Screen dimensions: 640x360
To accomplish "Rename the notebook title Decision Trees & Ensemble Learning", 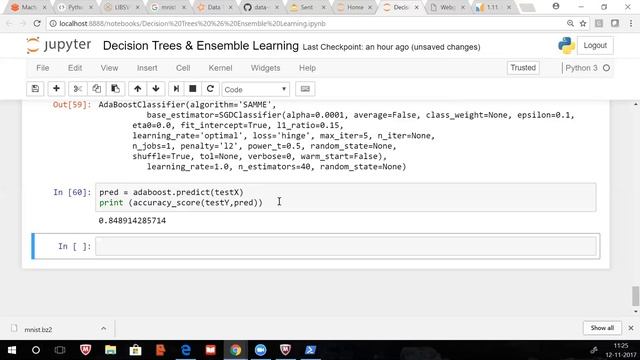I will pyautogui.click(x=200, y=46).
